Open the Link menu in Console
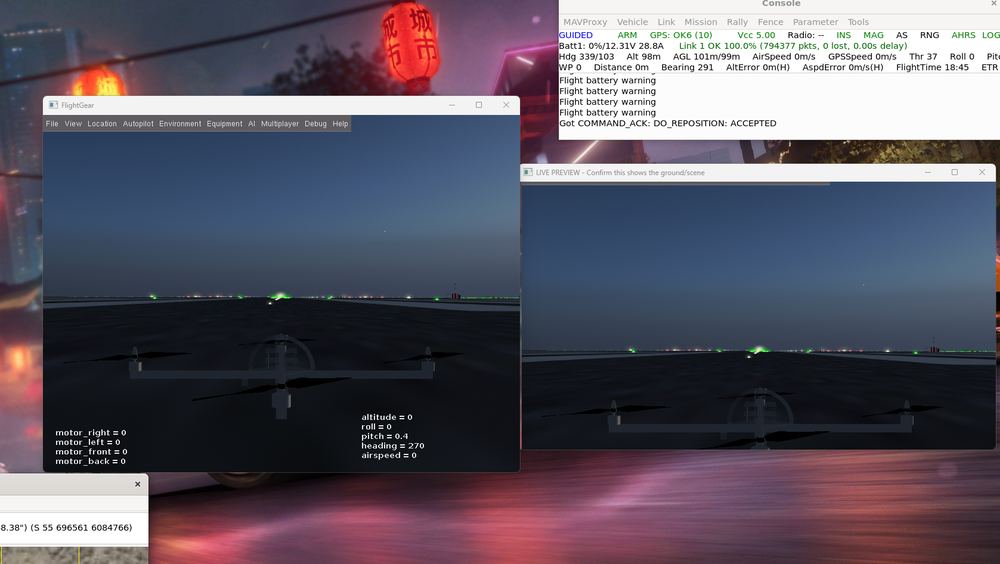 tap(666, 22)
